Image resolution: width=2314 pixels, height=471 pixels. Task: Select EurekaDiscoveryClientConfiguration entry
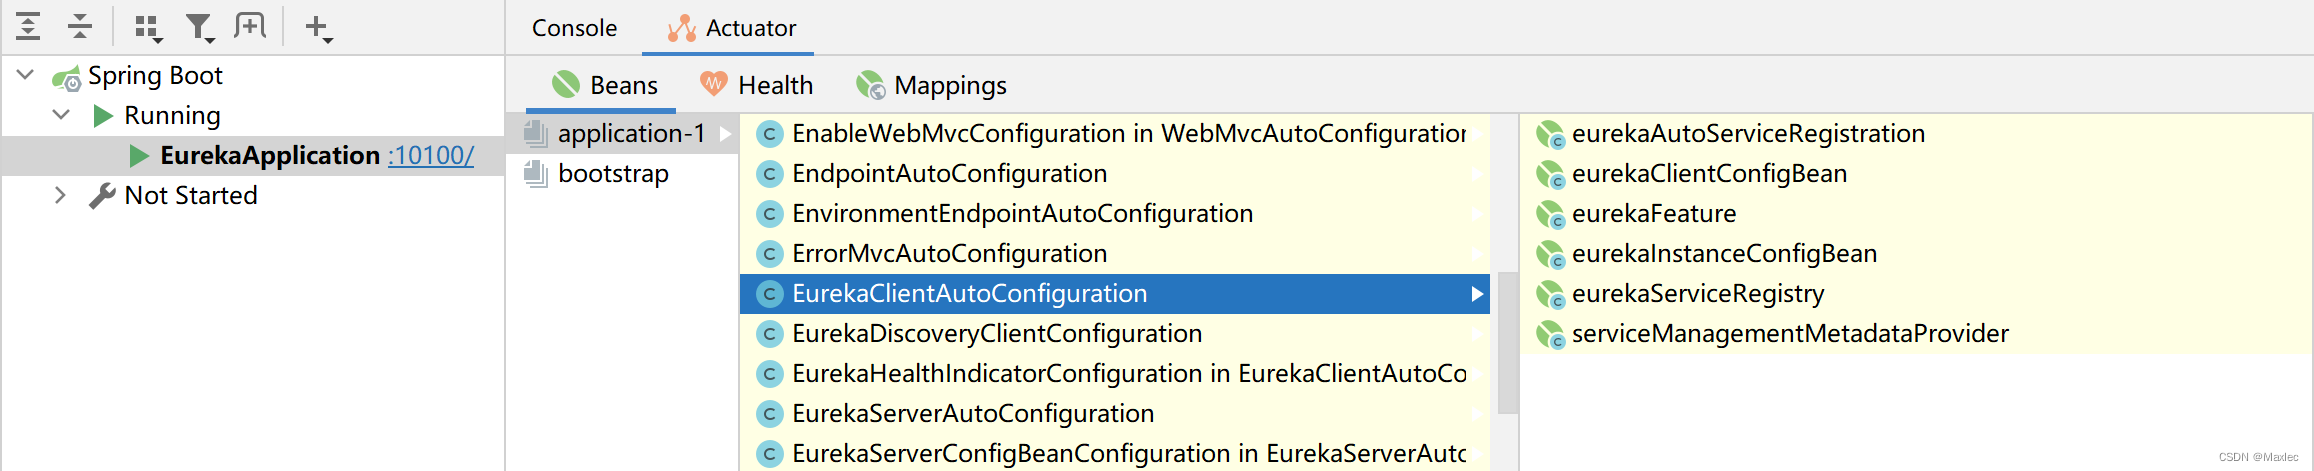[x=1114, y=334]
